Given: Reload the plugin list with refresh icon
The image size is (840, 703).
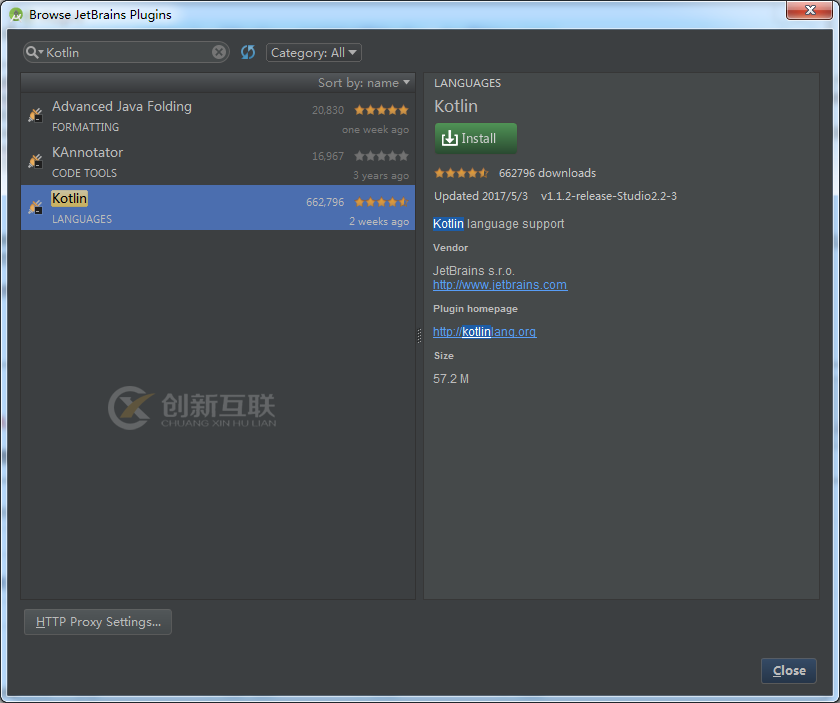Looking at the screenshot, I should click(x=248, y=52).
